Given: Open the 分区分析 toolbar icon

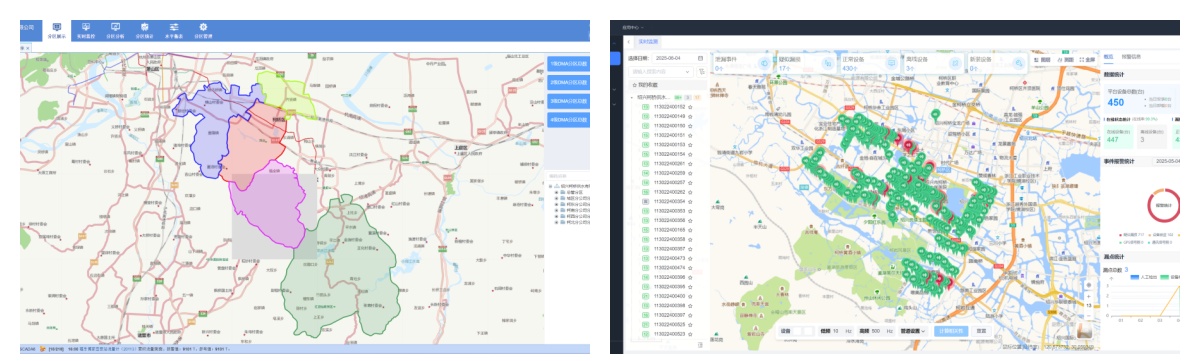Looking at the screenshot, I should click(x=114, y=29).
